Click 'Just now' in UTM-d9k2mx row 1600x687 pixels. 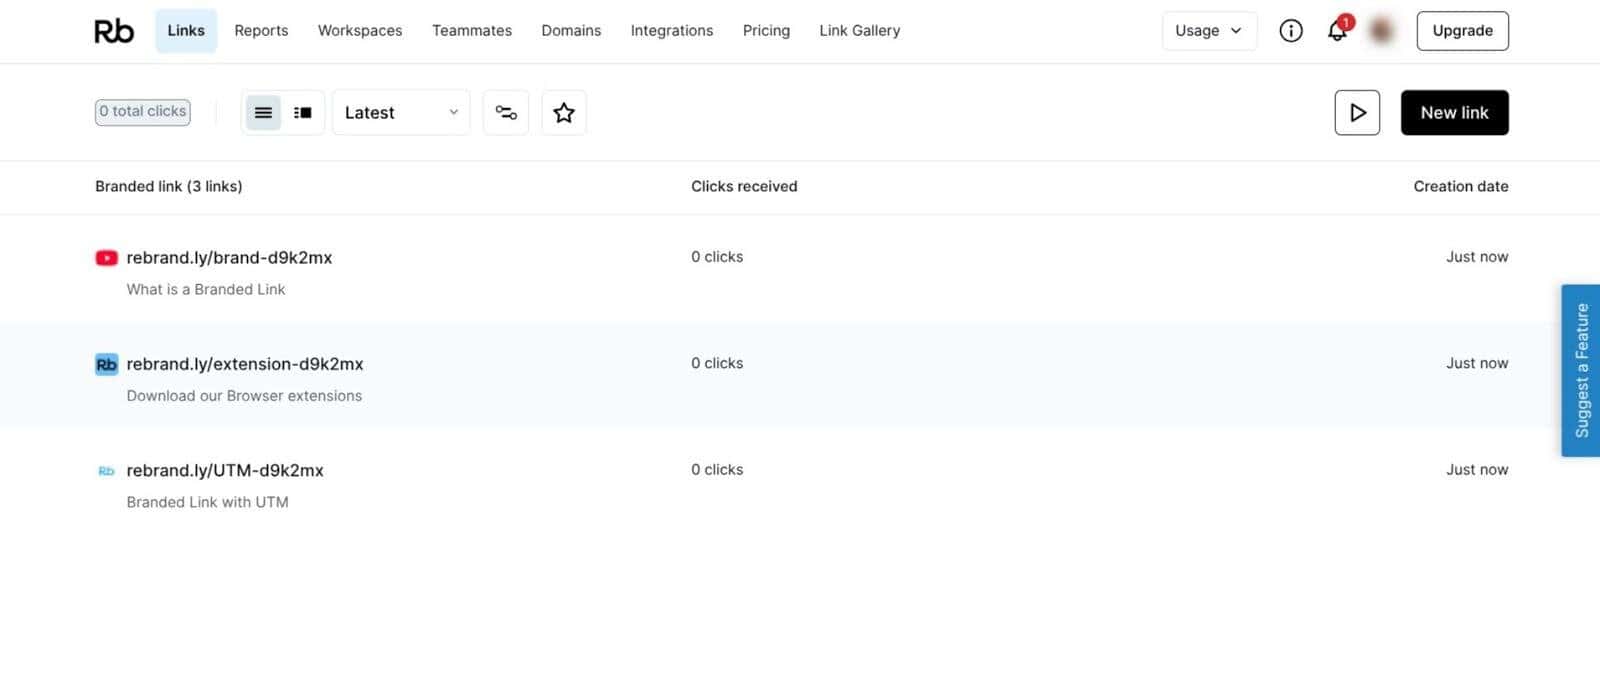(x=1477, y=469)
